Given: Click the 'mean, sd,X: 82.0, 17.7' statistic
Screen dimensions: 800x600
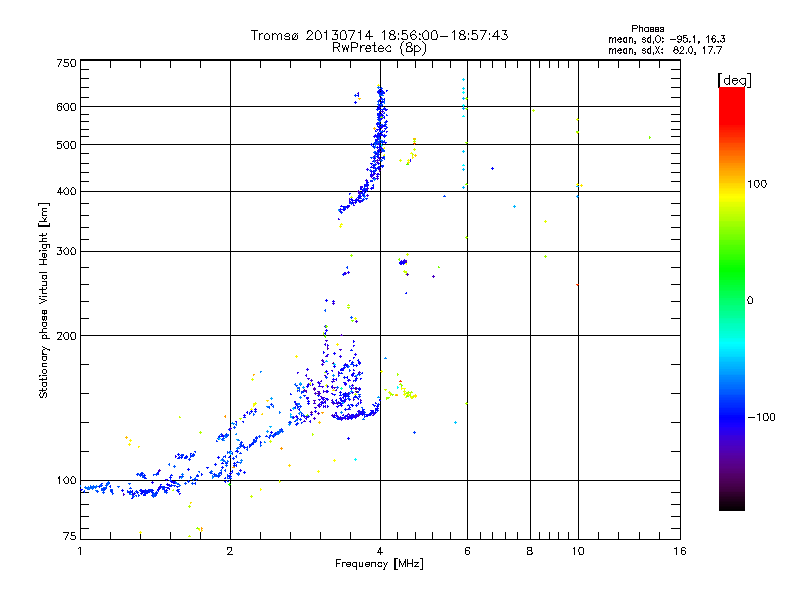Looking at the screenshot, I should (x=665, y=50).
